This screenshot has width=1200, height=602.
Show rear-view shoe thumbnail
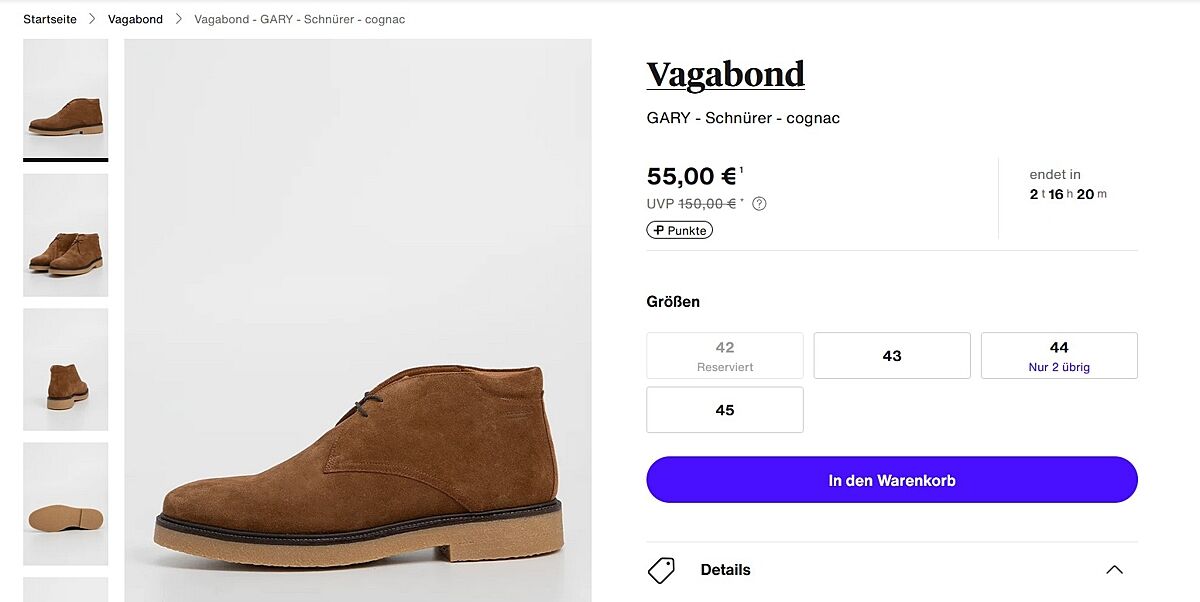[x=66, y=370]
